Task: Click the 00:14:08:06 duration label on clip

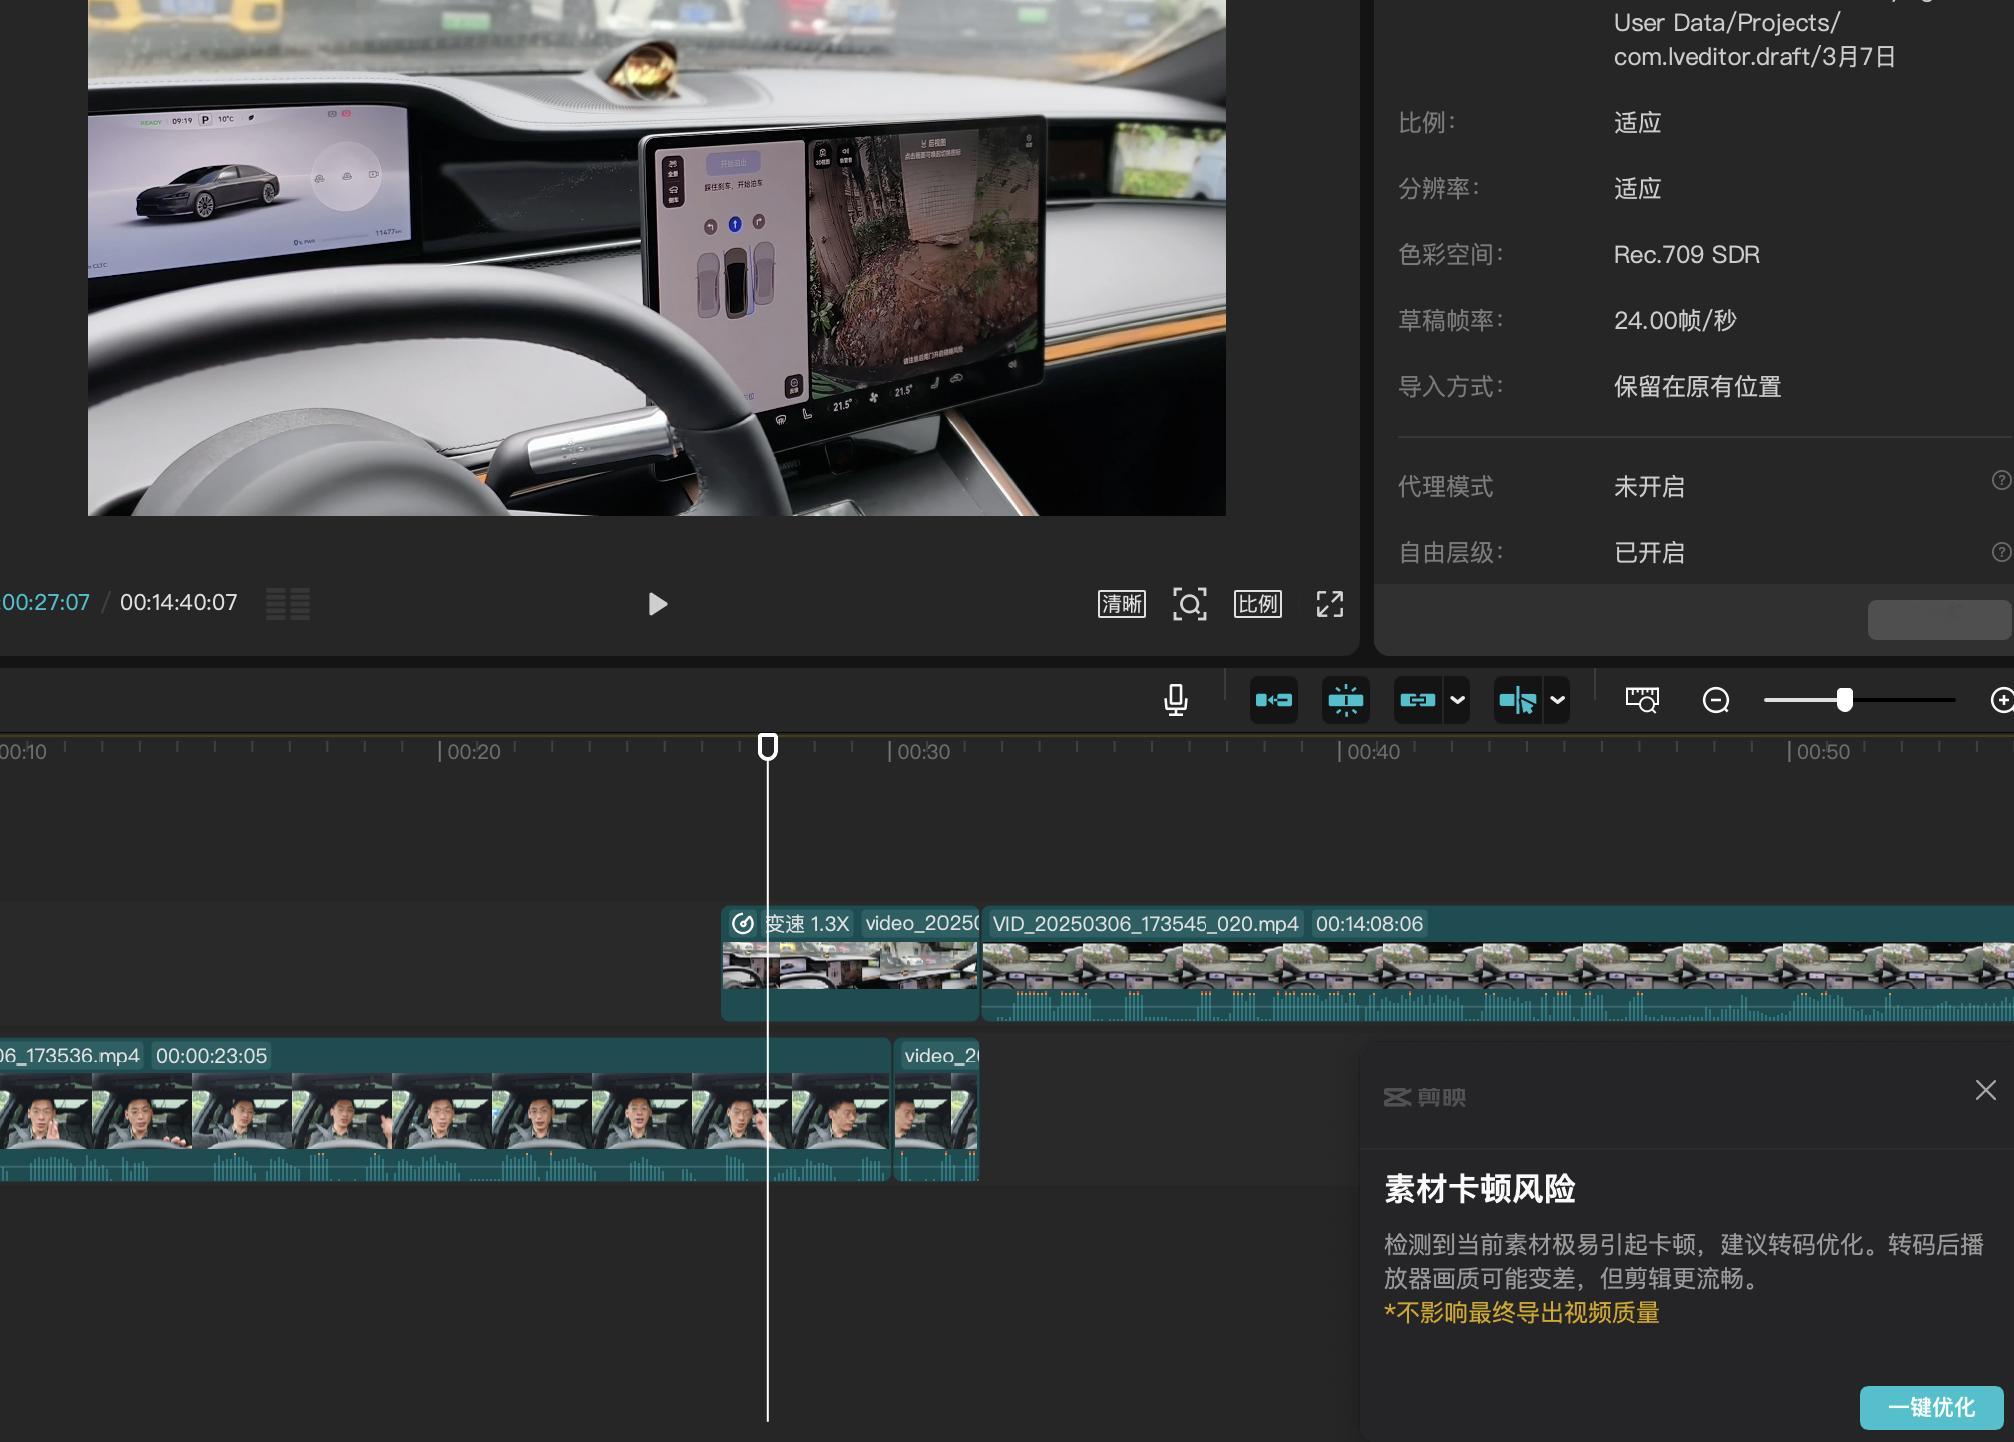Action: pyautogui.click(x=1369, y=924)
